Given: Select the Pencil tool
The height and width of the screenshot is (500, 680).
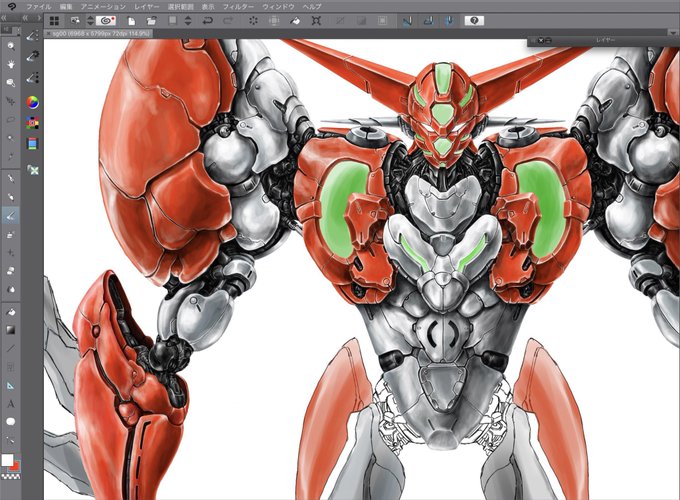Looking at the screenshot, I should (x=10, y=197).
